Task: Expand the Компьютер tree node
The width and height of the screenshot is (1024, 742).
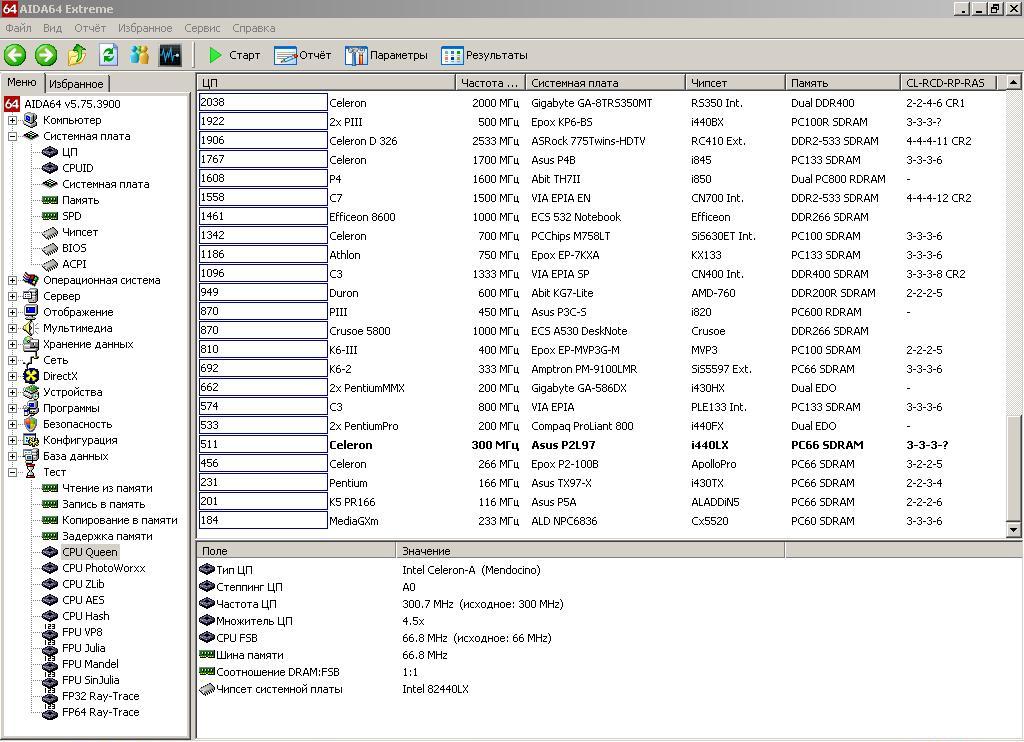Action: point(12,120)
